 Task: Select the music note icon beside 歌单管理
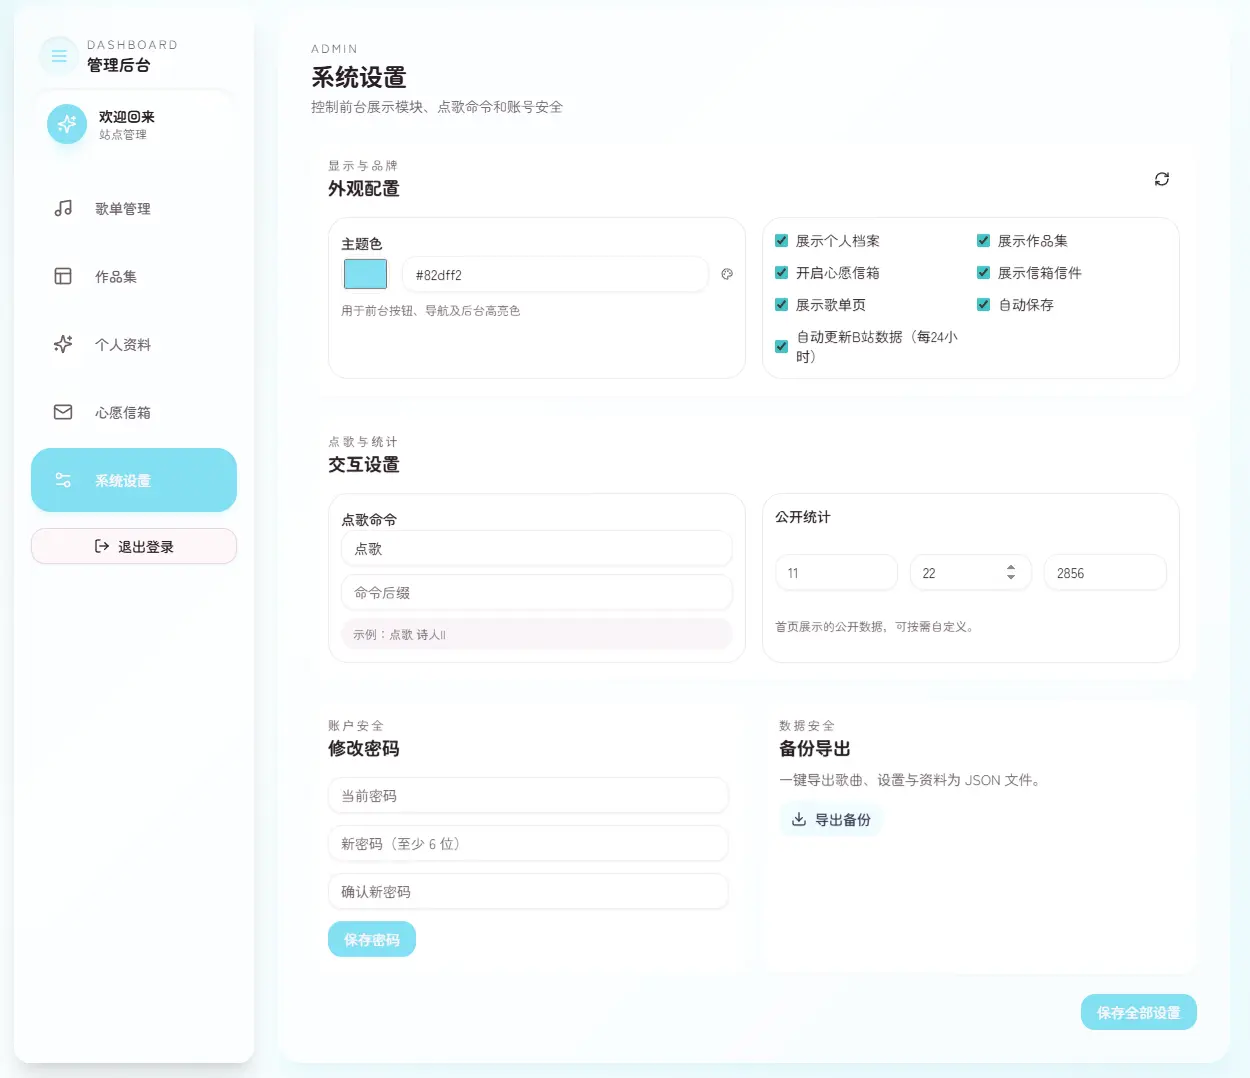tap(62, 208)
